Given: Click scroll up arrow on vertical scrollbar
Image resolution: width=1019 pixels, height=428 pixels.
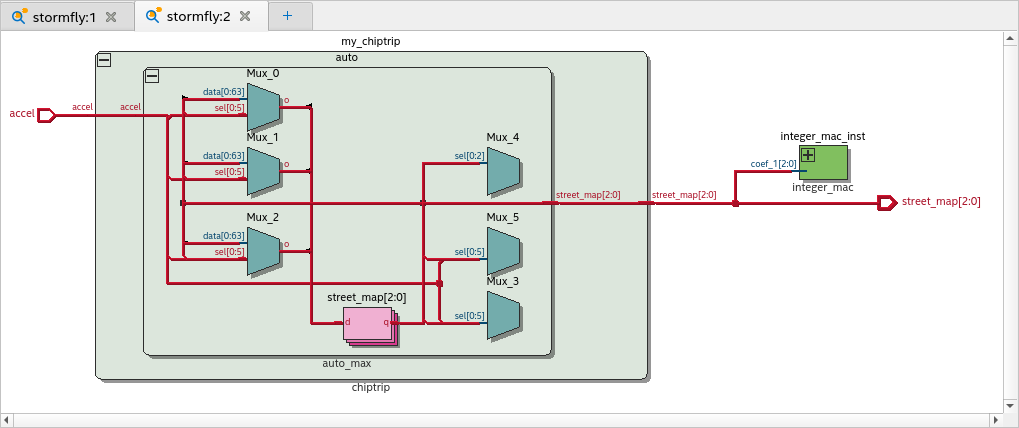Looking at the screenshot, I should 1012,38.
